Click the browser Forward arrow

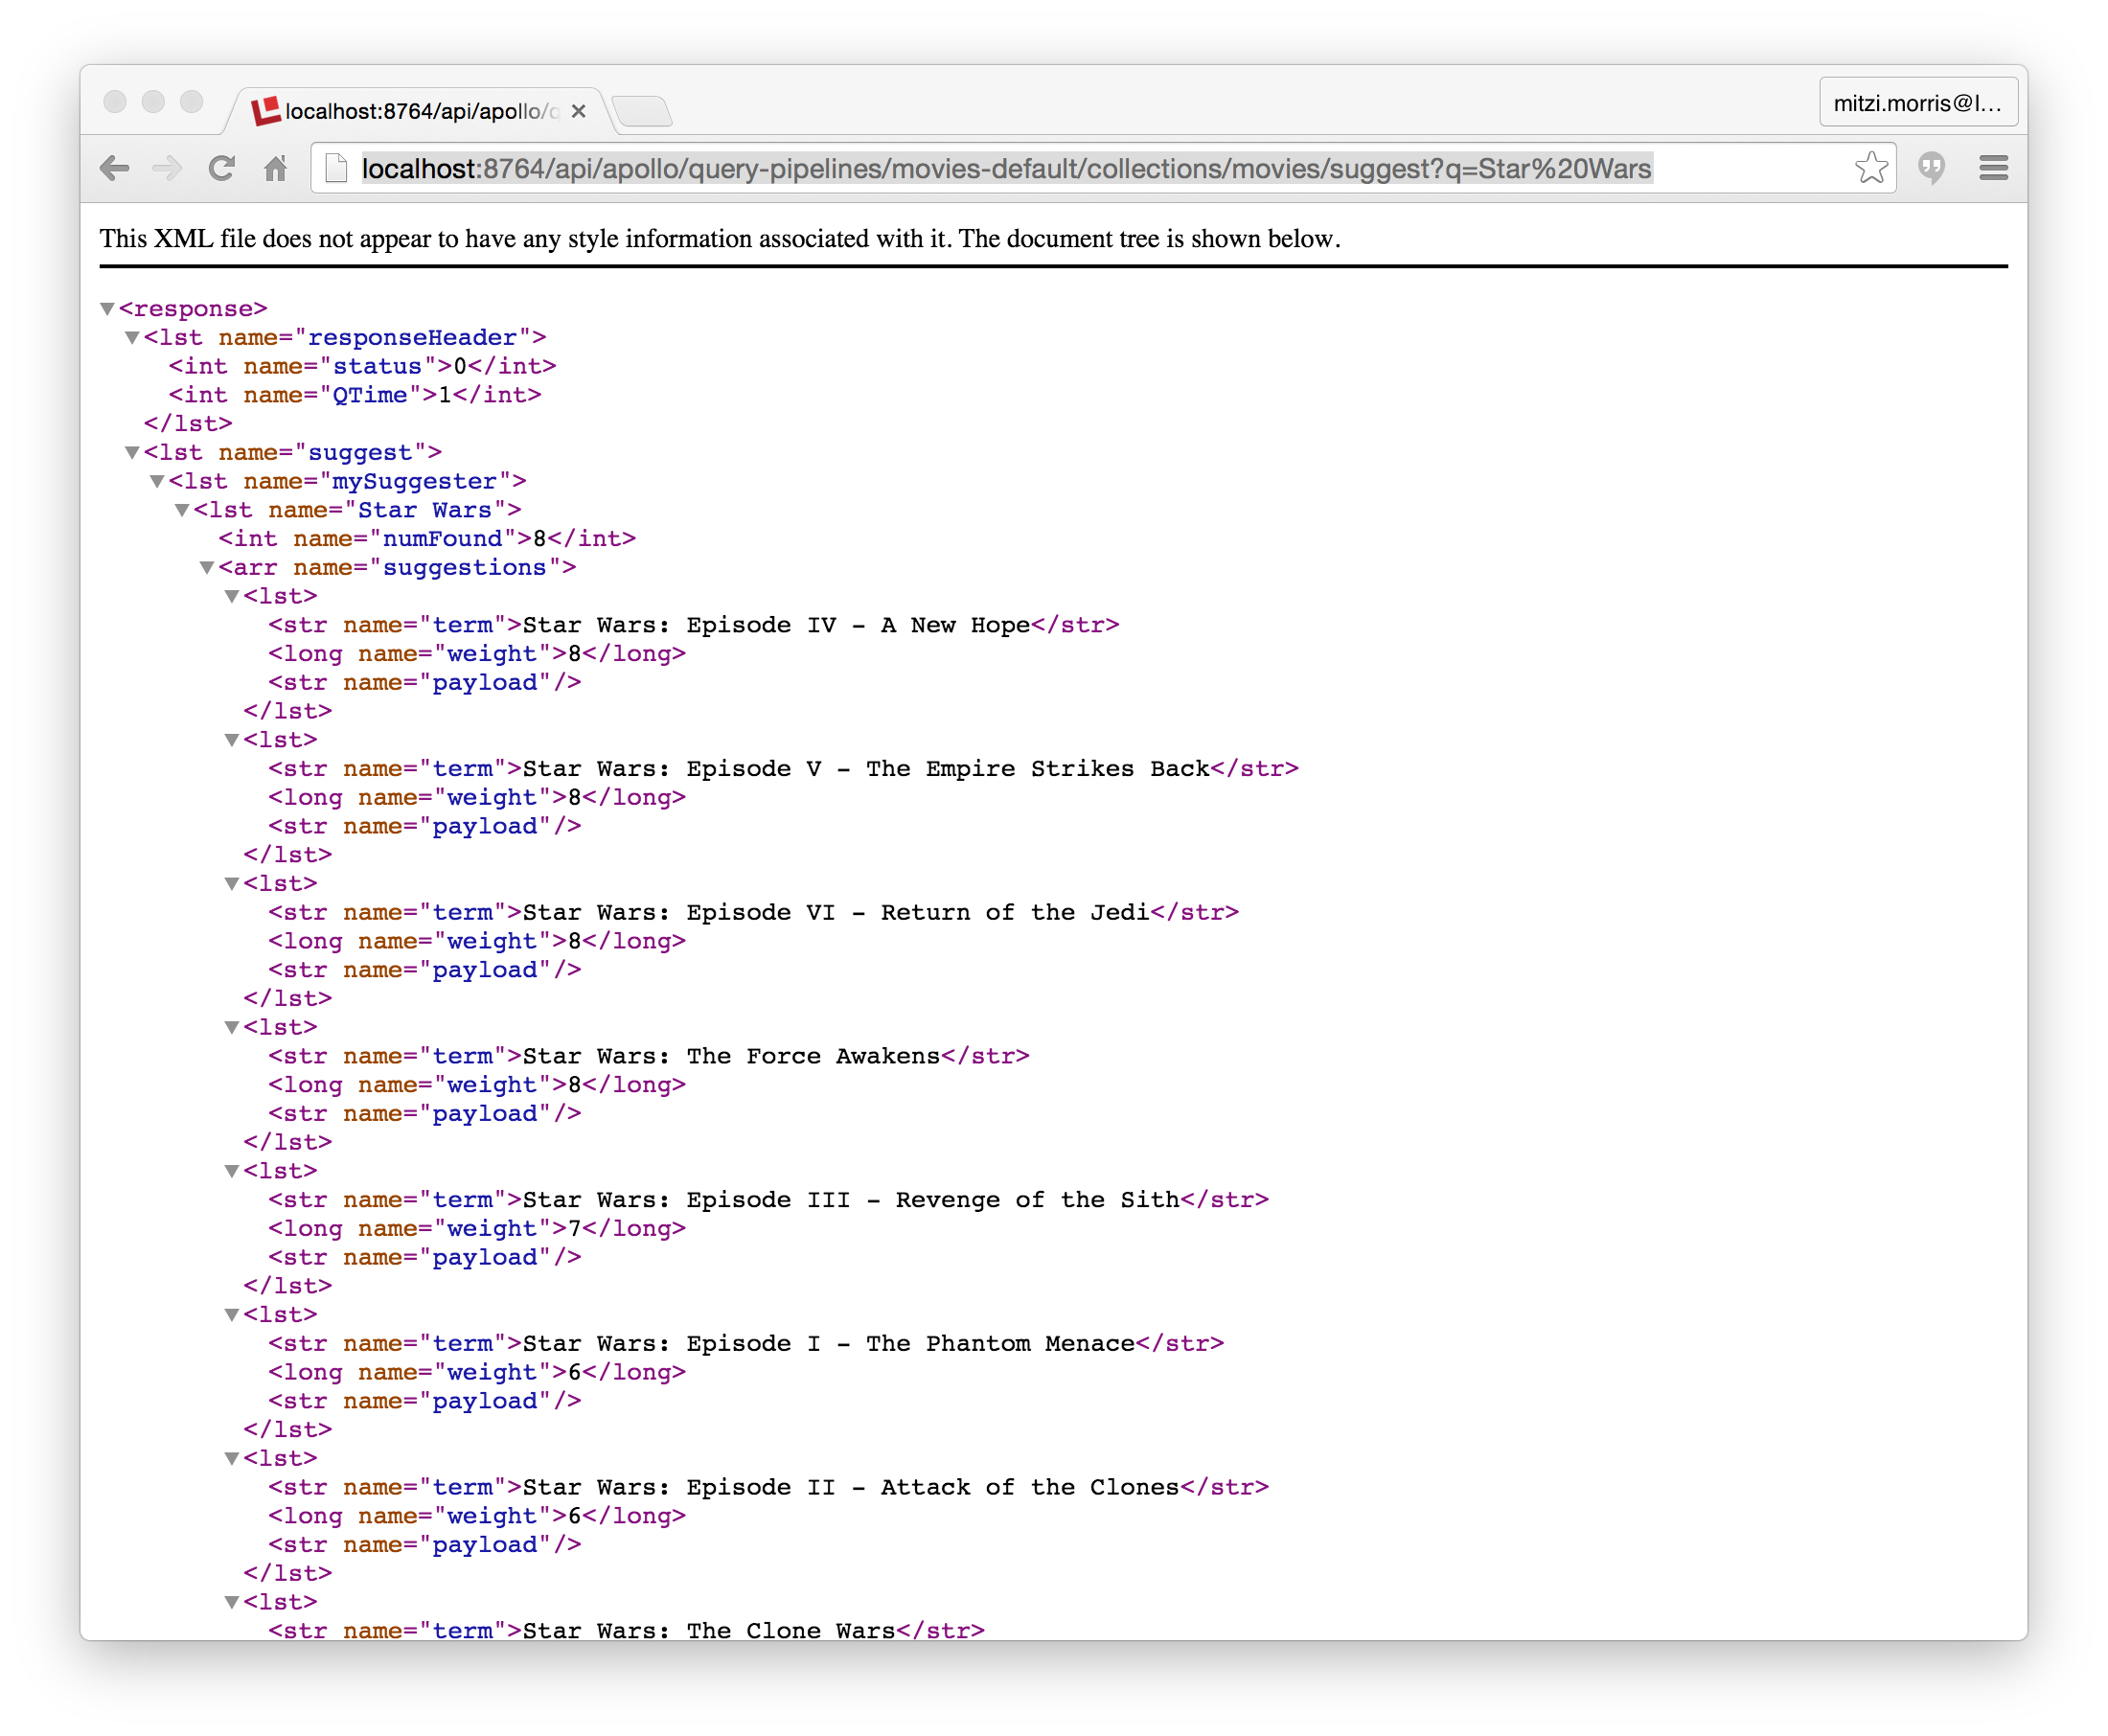(168, 168)
